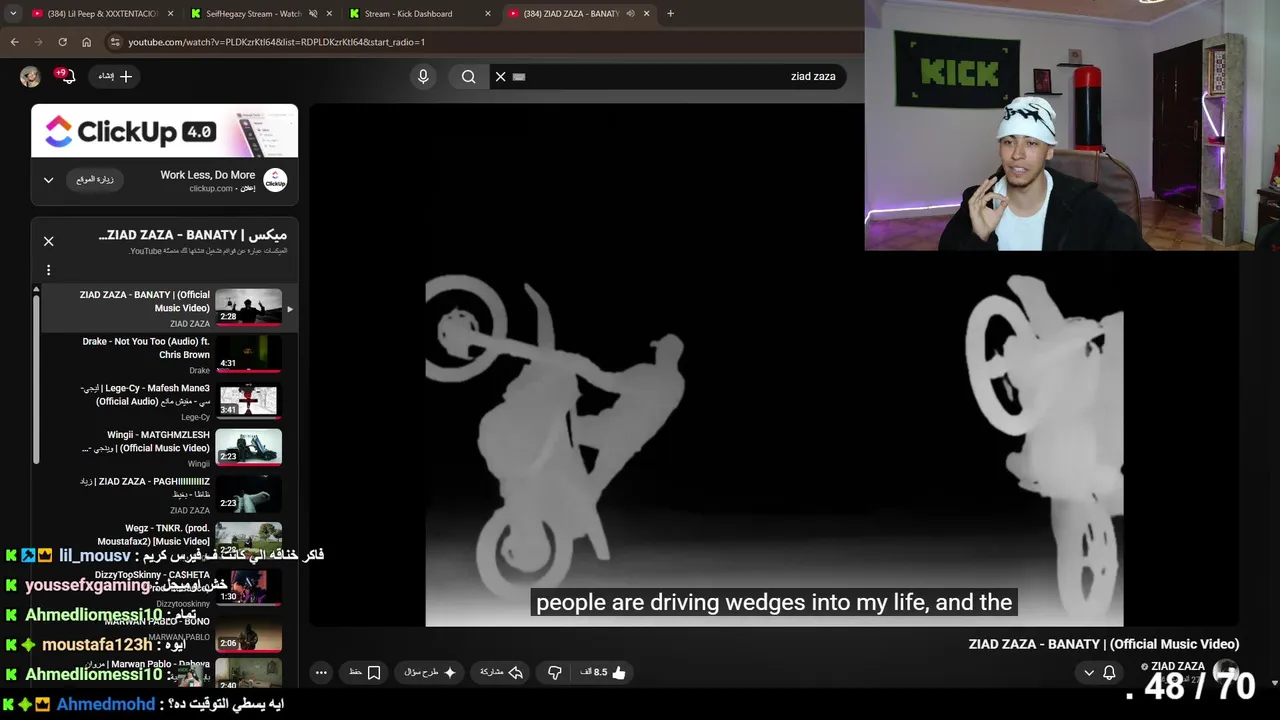1280x720 pixels.
Task: Open the browser home page
Action: pyautogui.click(x=86, y=42)
